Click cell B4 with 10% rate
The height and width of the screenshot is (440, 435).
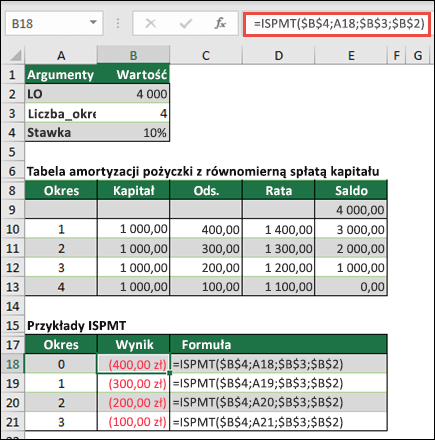pyautogui.click(x=133, y=133)
